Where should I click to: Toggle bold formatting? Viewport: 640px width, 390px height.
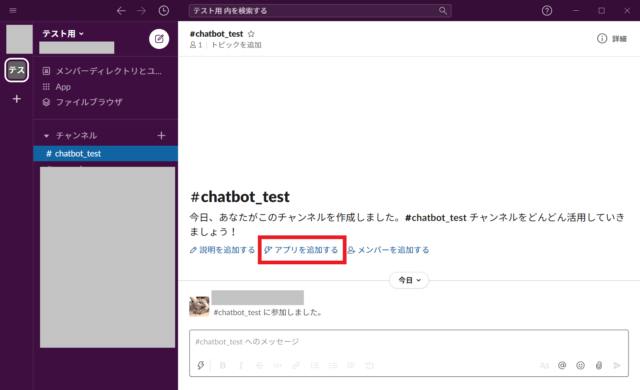pyautogui.click(x=222, y=366)
